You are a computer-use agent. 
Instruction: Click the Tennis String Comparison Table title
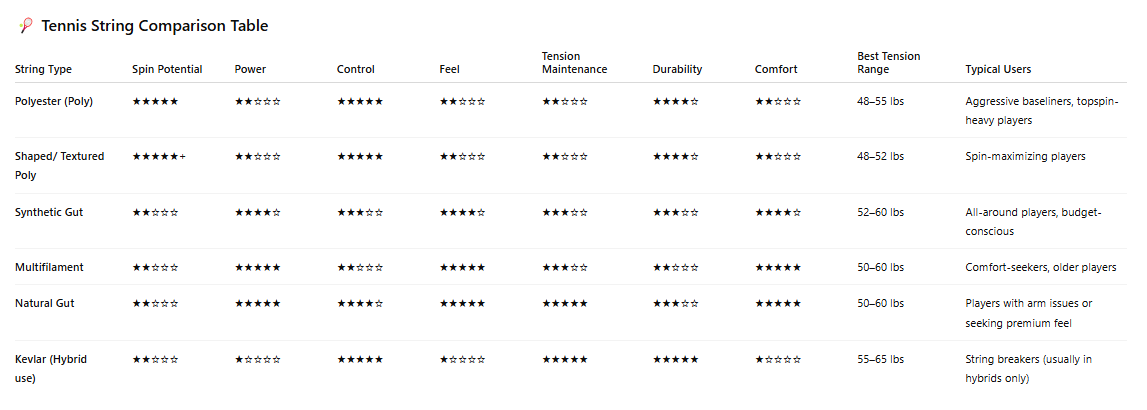[154, 26]
